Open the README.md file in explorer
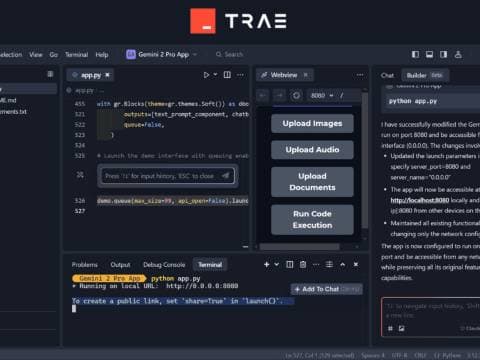This screenshot has height=360, width=480. coord(8,100)
